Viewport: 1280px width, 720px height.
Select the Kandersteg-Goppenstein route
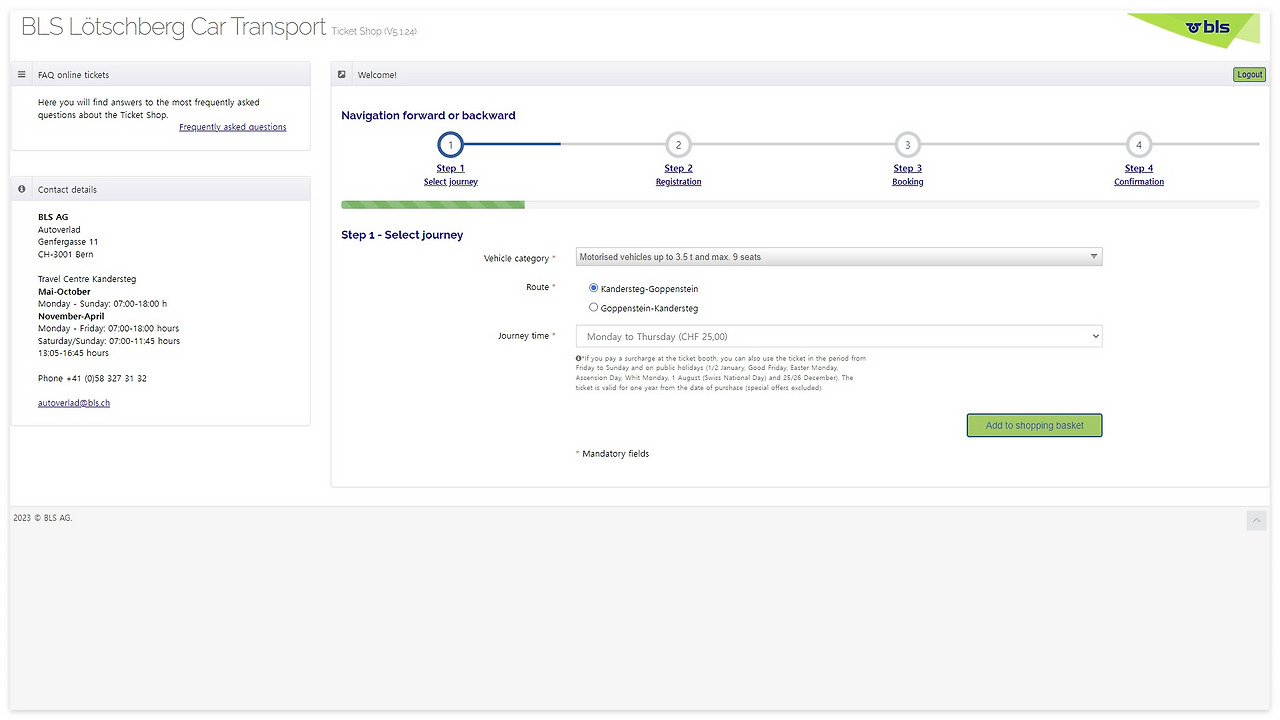[594, 288]
